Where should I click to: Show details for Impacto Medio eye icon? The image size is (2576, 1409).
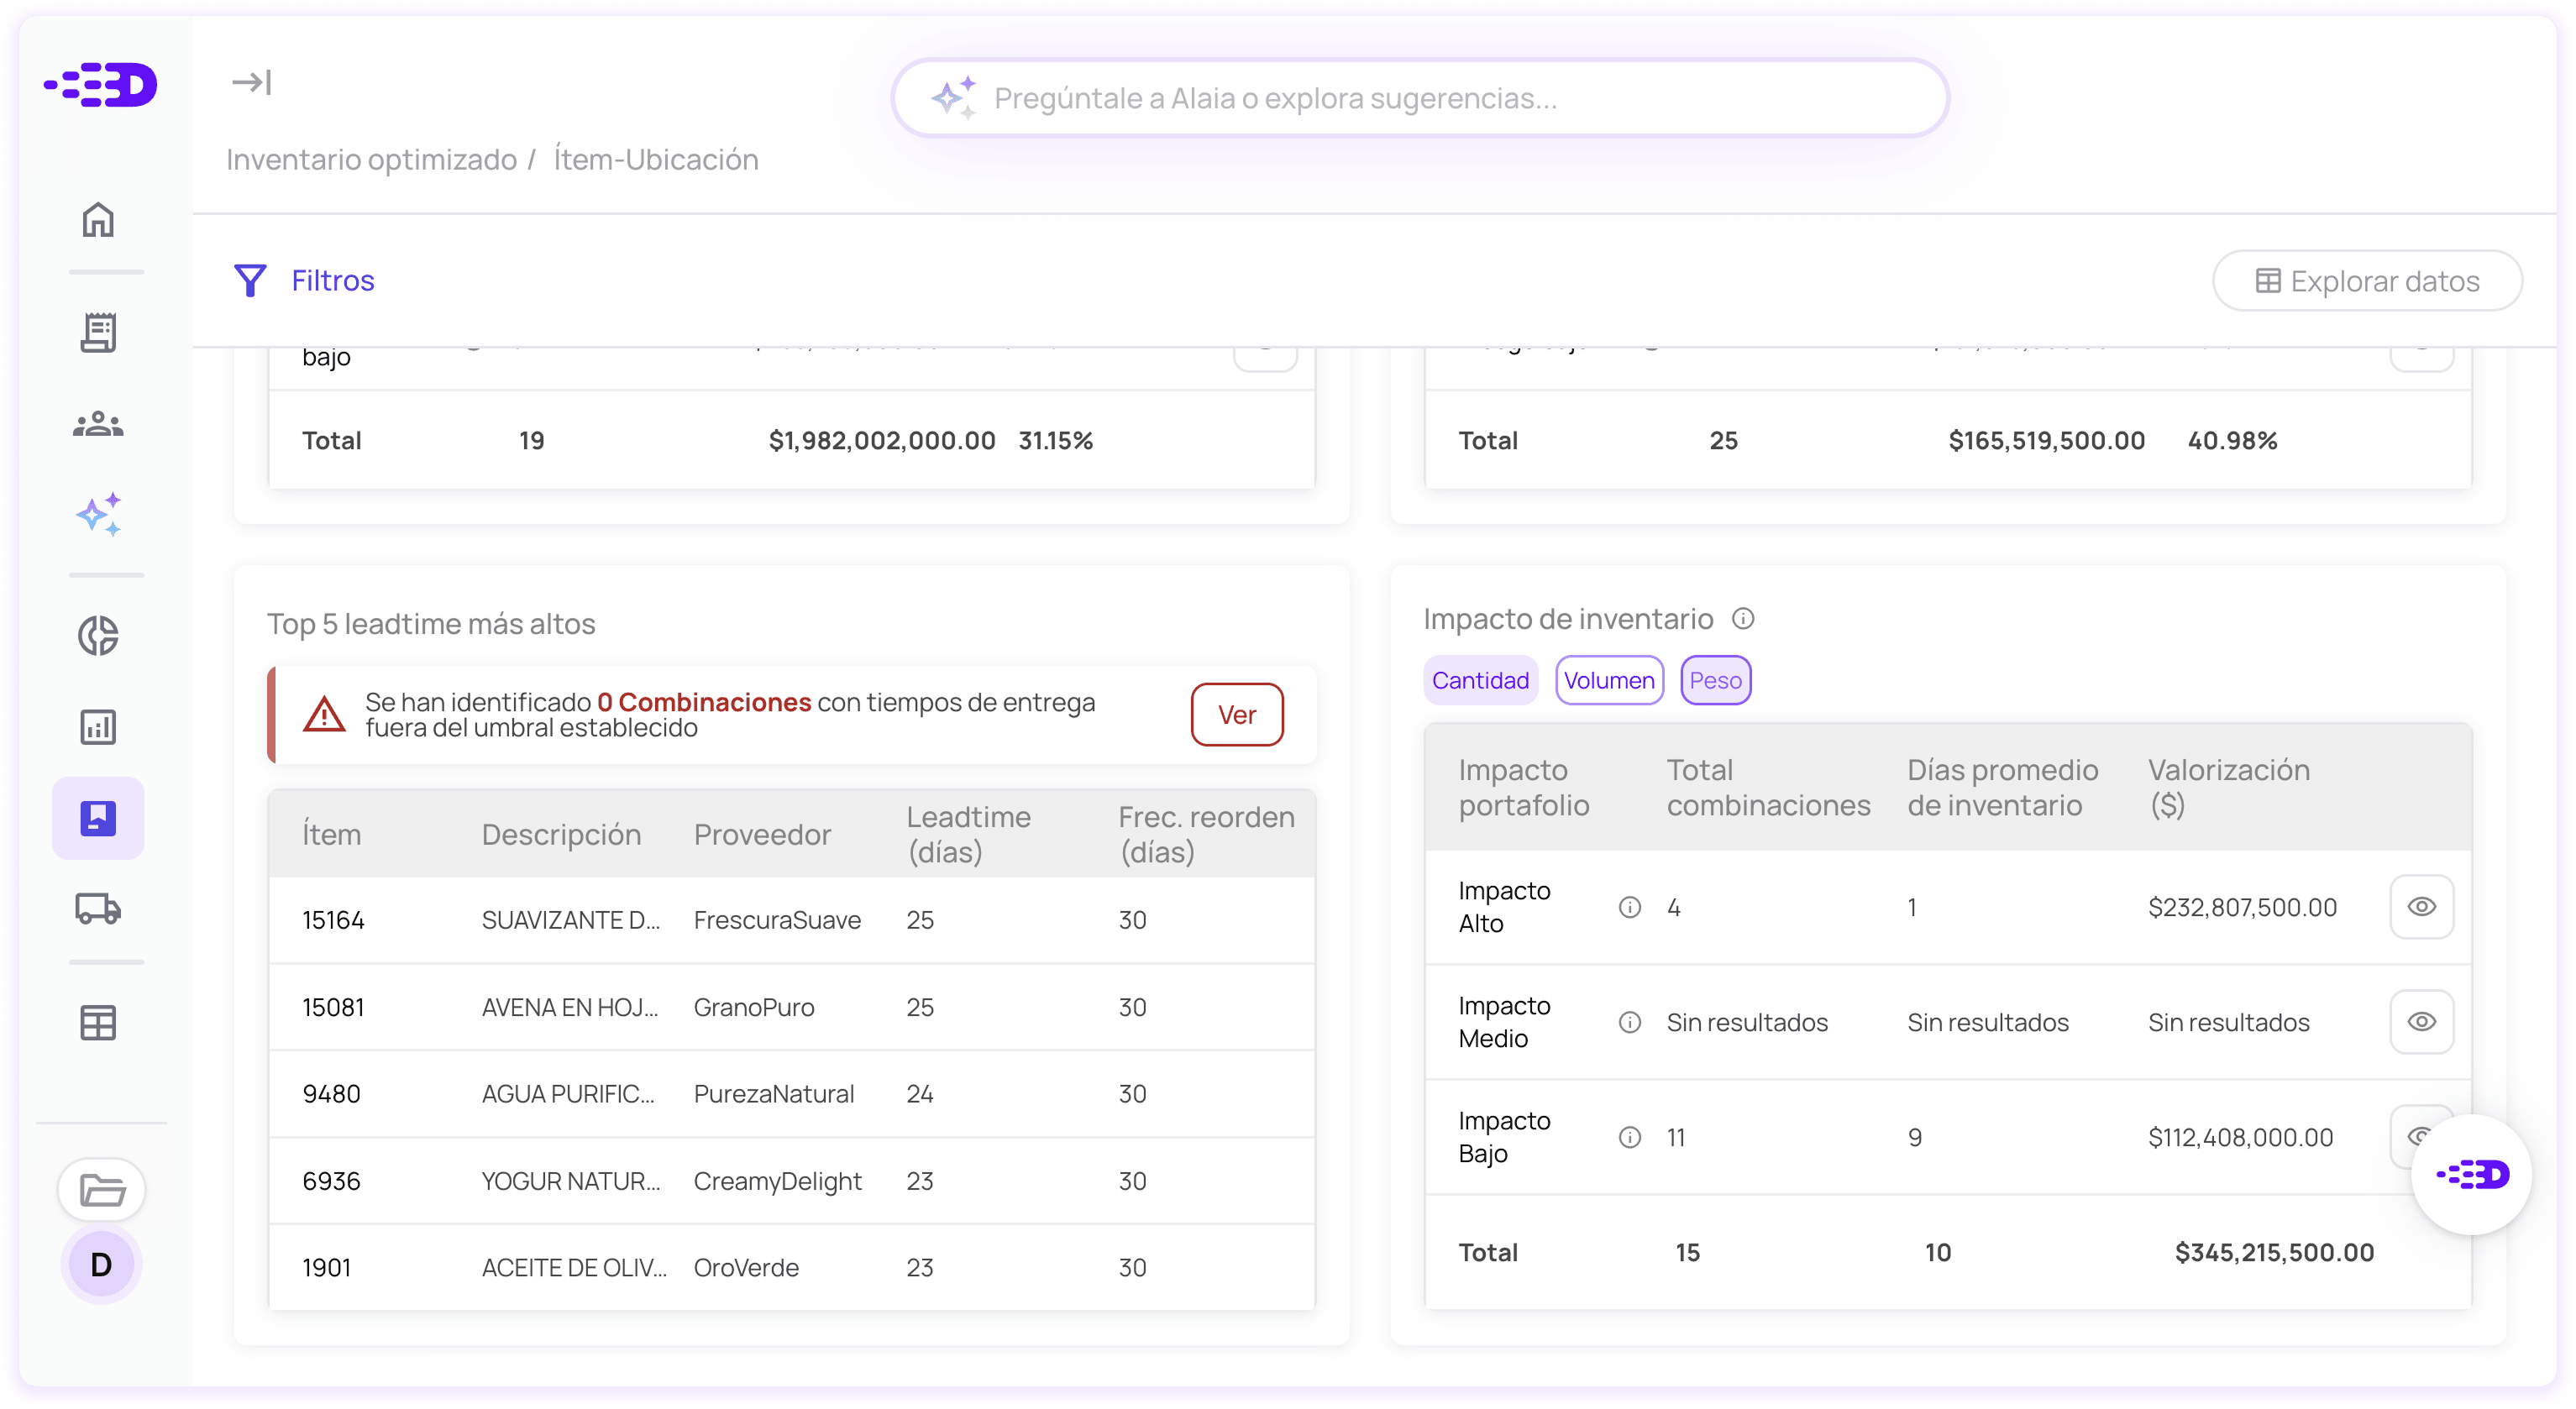(x=2421, y=1022)
